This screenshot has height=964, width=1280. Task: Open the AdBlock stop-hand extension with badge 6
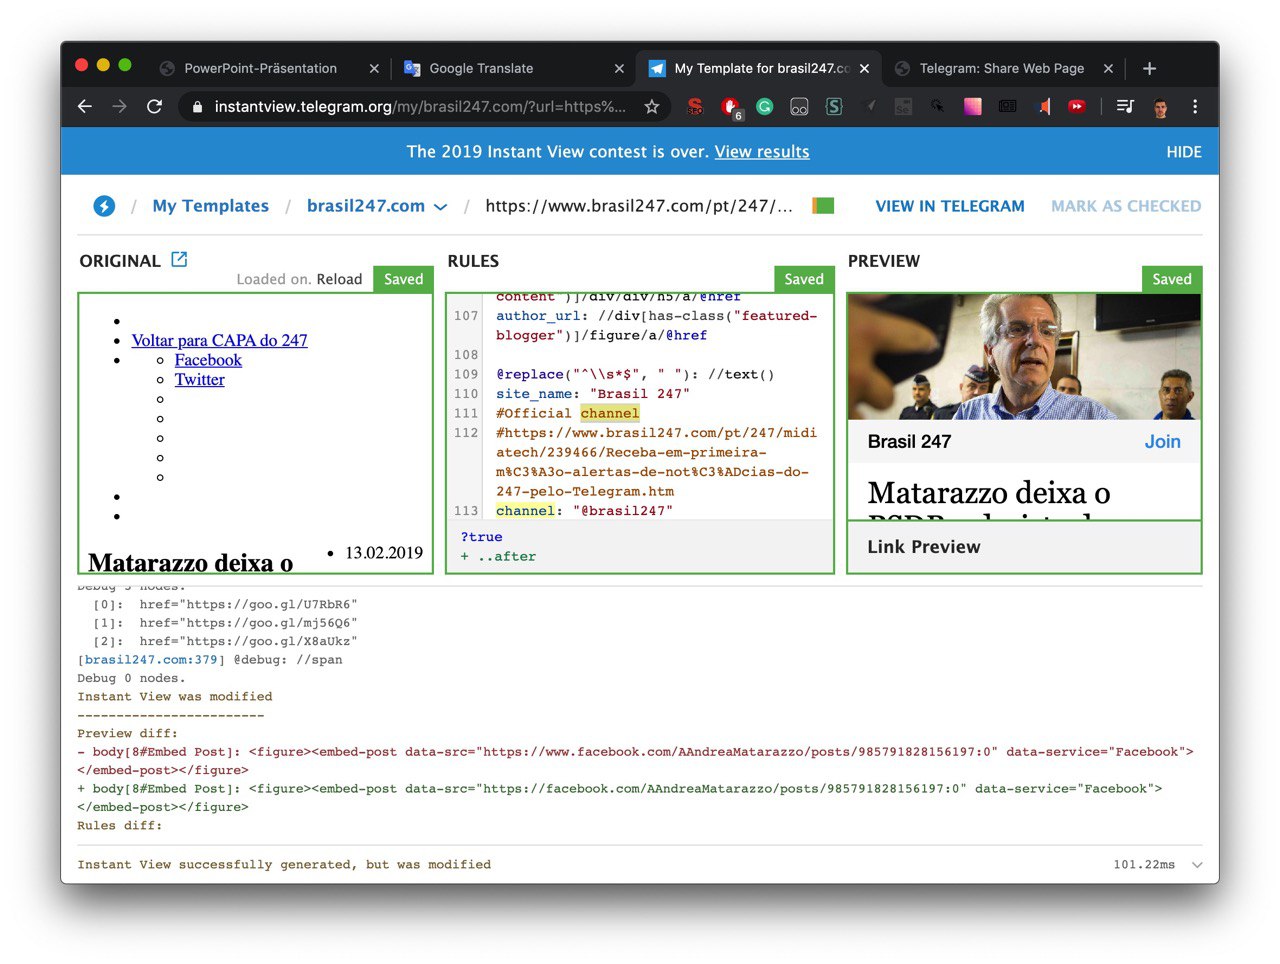[731, 107]
